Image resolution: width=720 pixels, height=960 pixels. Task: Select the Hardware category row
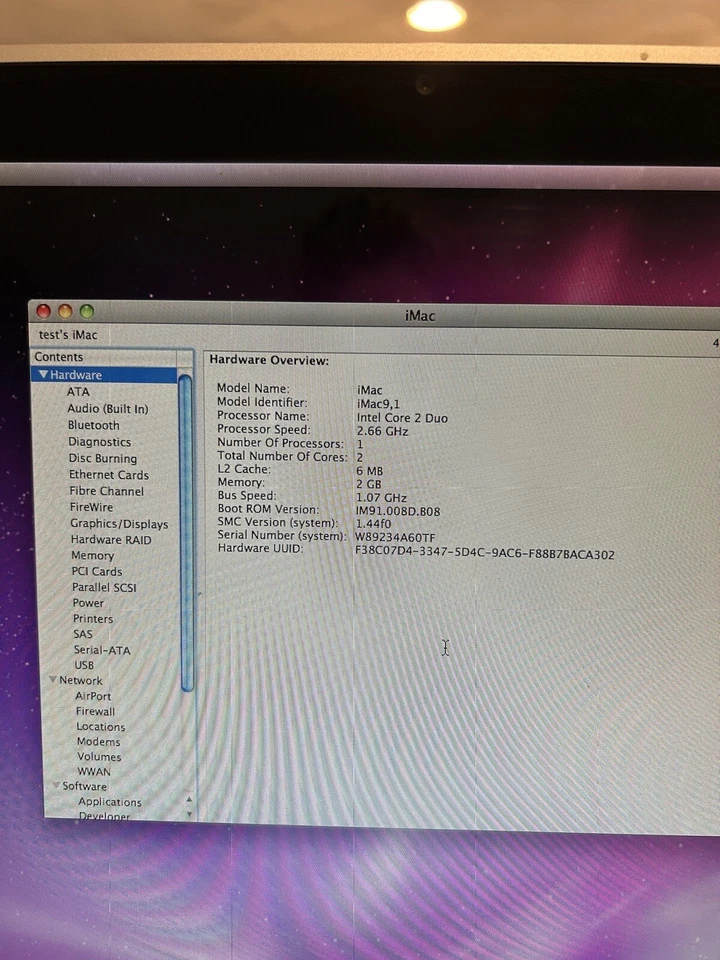[105, 375]
